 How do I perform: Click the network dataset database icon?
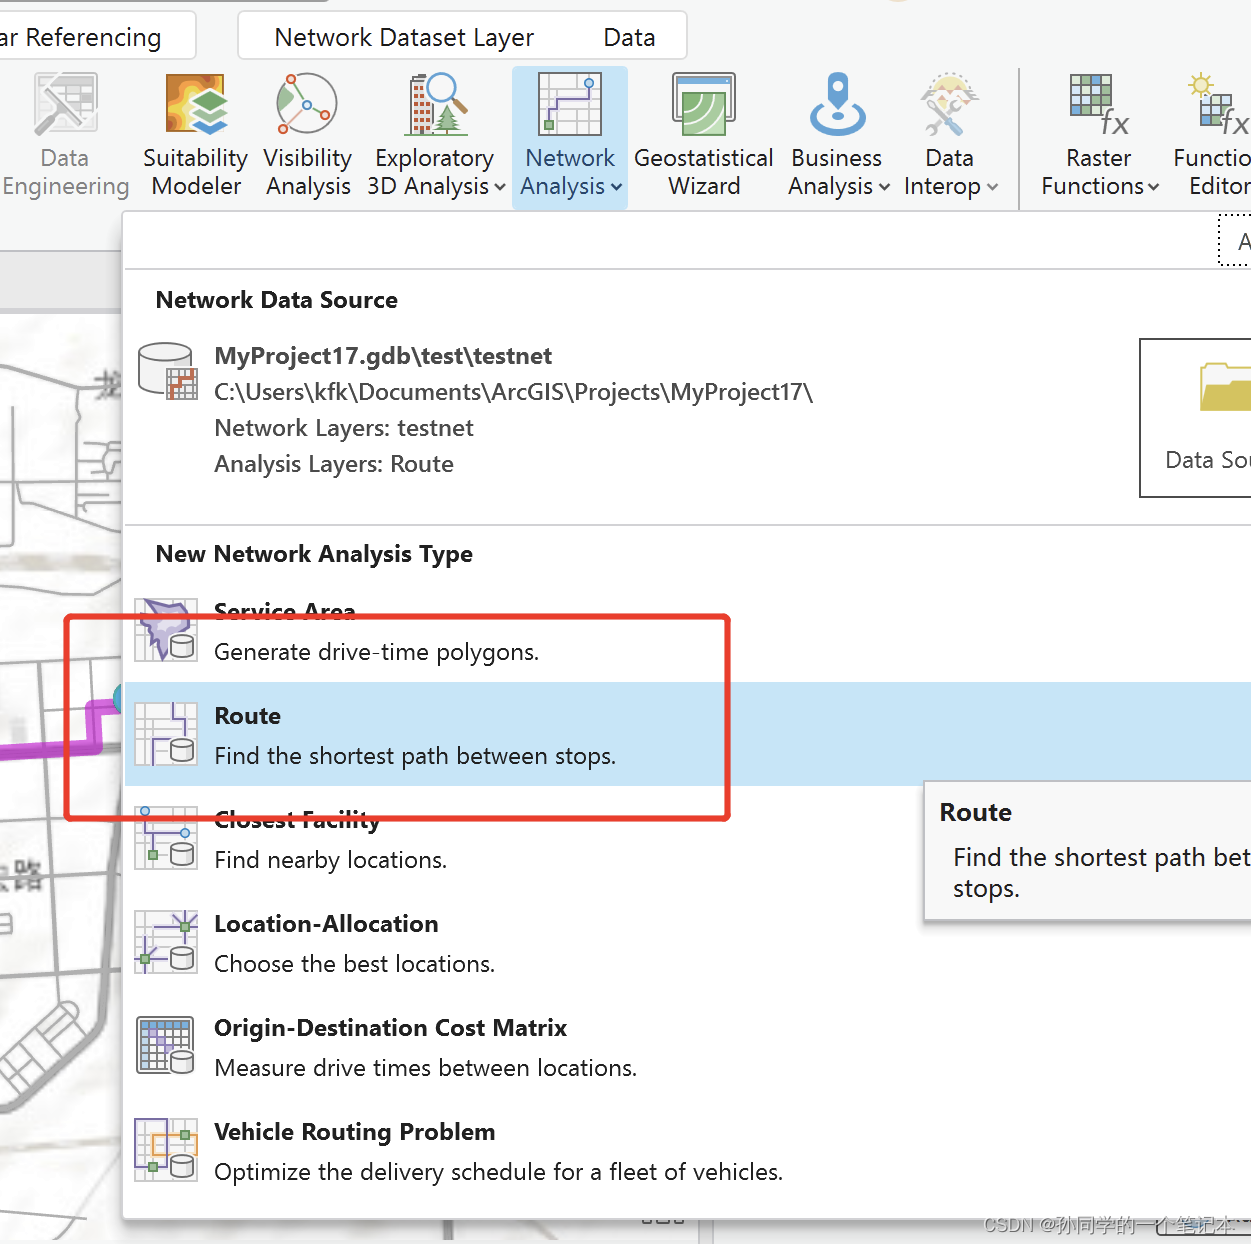[168, 371]
